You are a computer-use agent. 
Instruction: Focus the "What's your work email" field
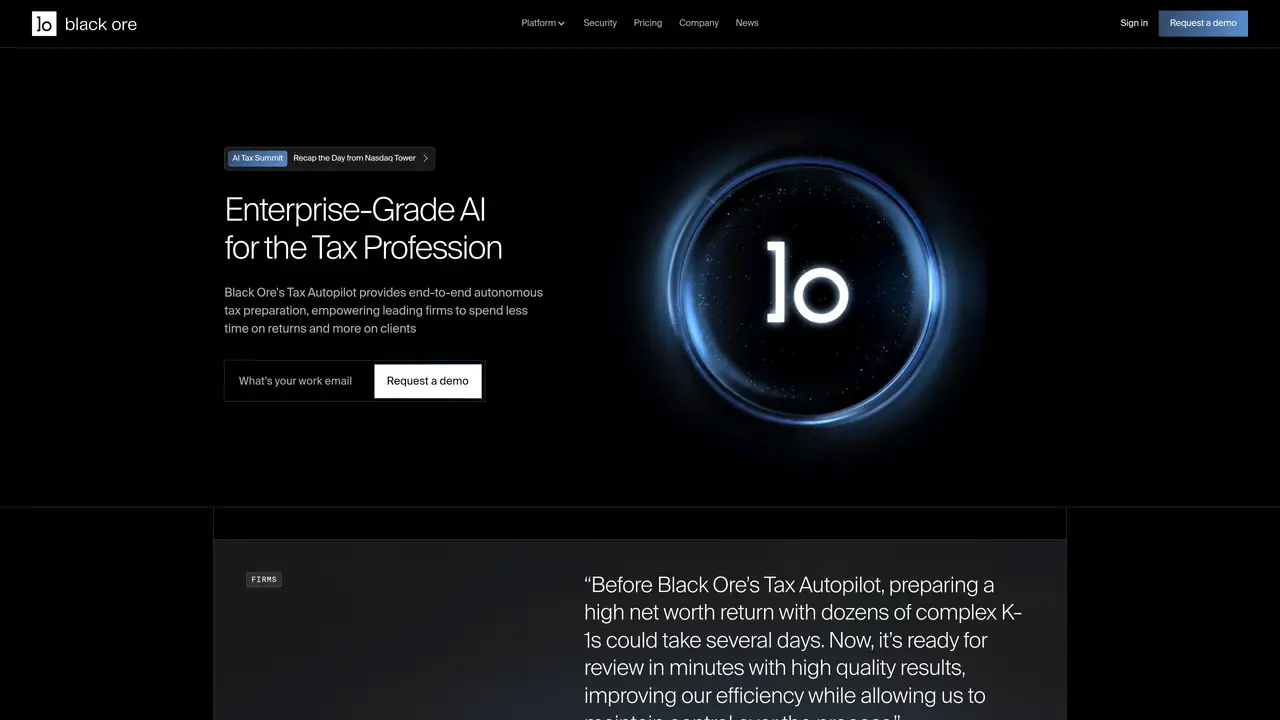[299, 381]
